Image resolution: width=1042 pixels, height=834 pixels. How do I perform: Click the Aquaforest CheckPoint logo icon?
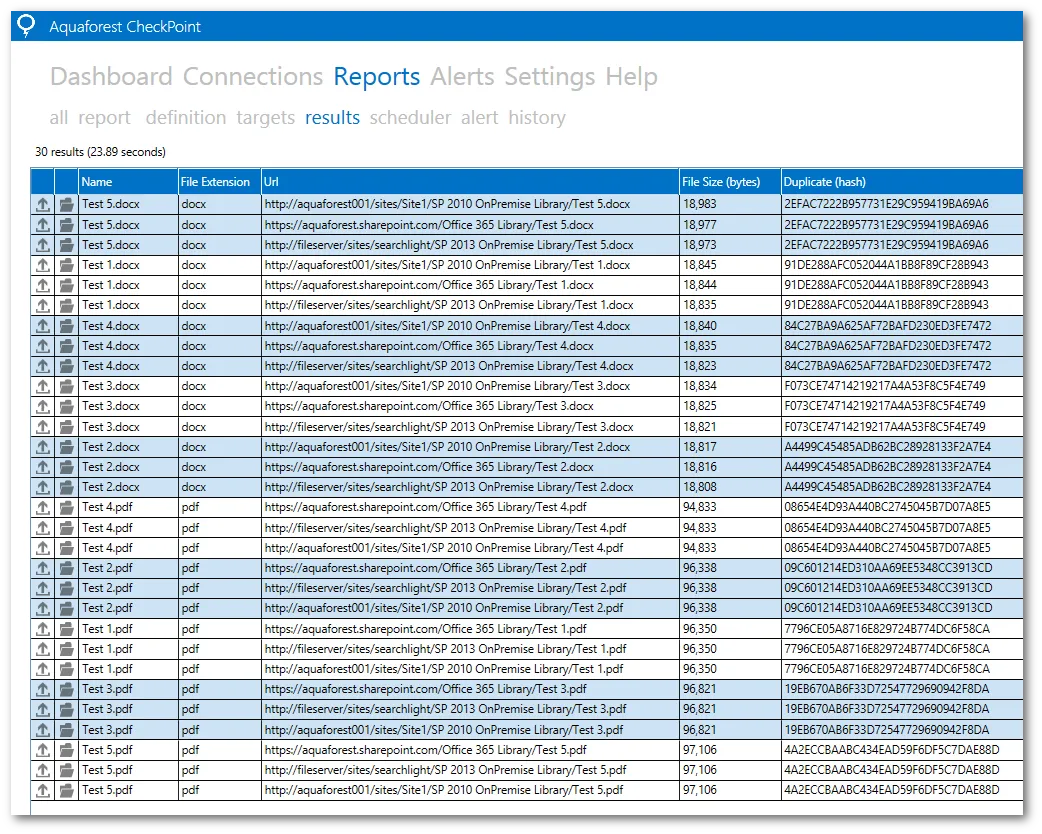coord(25,25)
